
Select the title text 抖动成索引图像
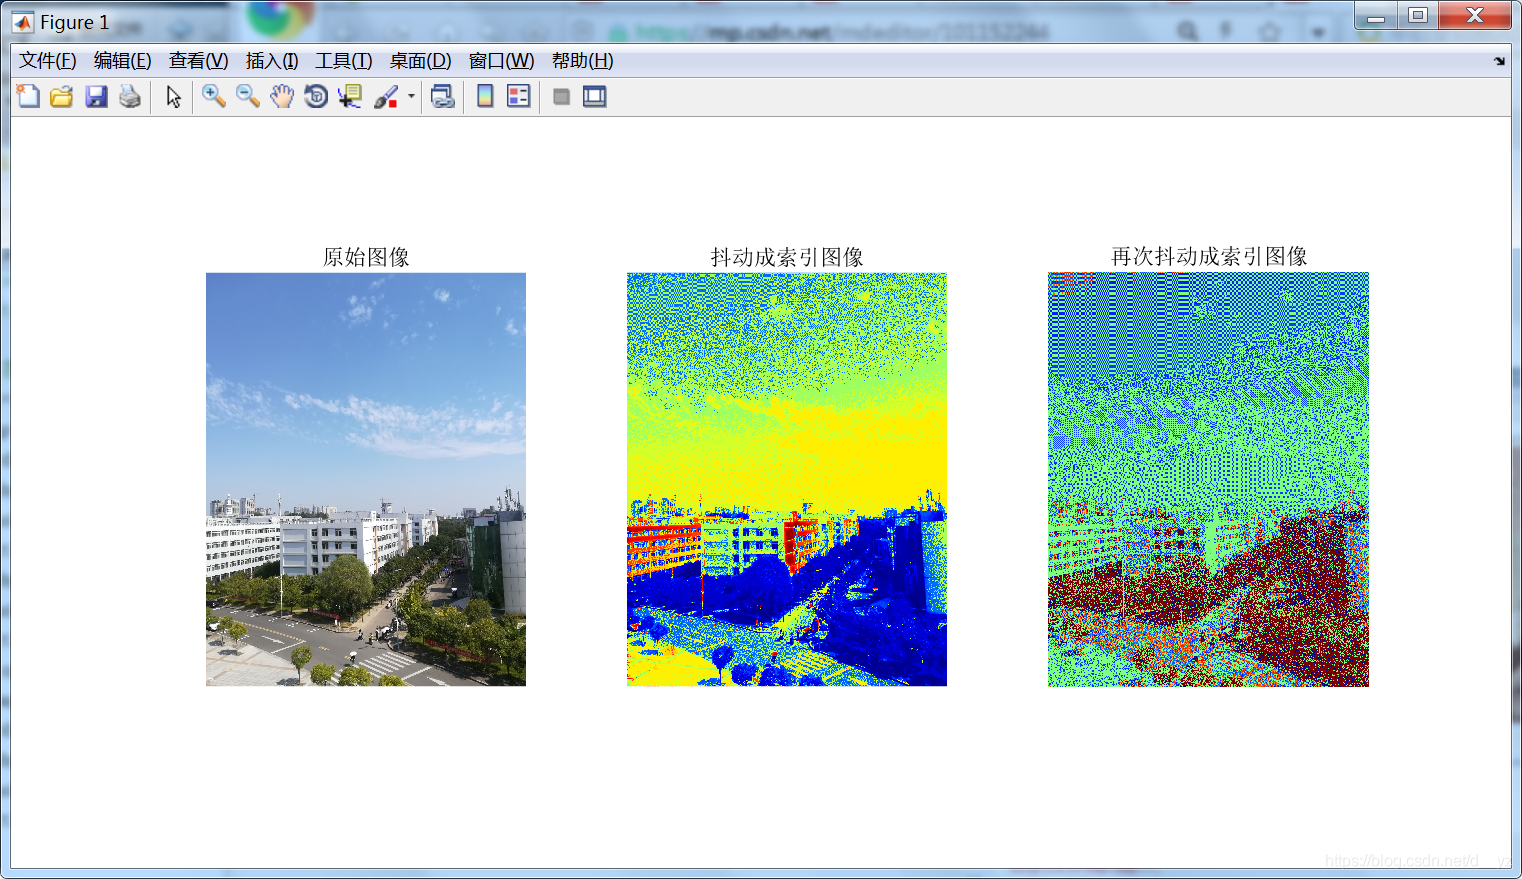pos(787,257)
